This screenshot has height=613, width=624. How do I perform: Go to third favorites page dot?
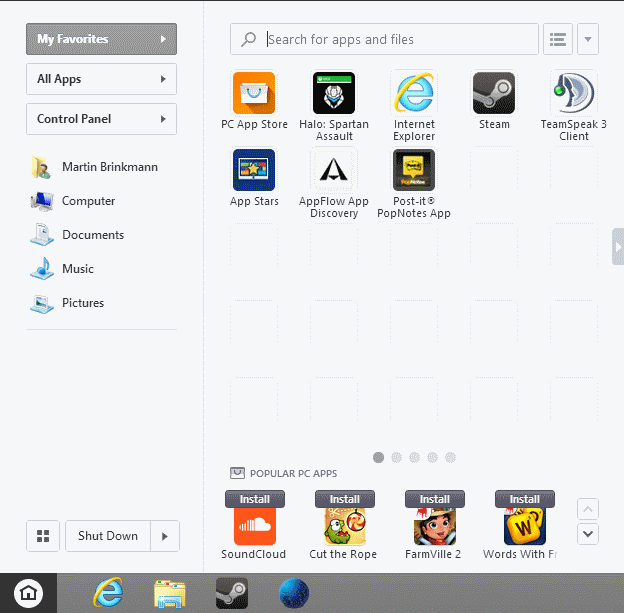[x=414, y=458]
